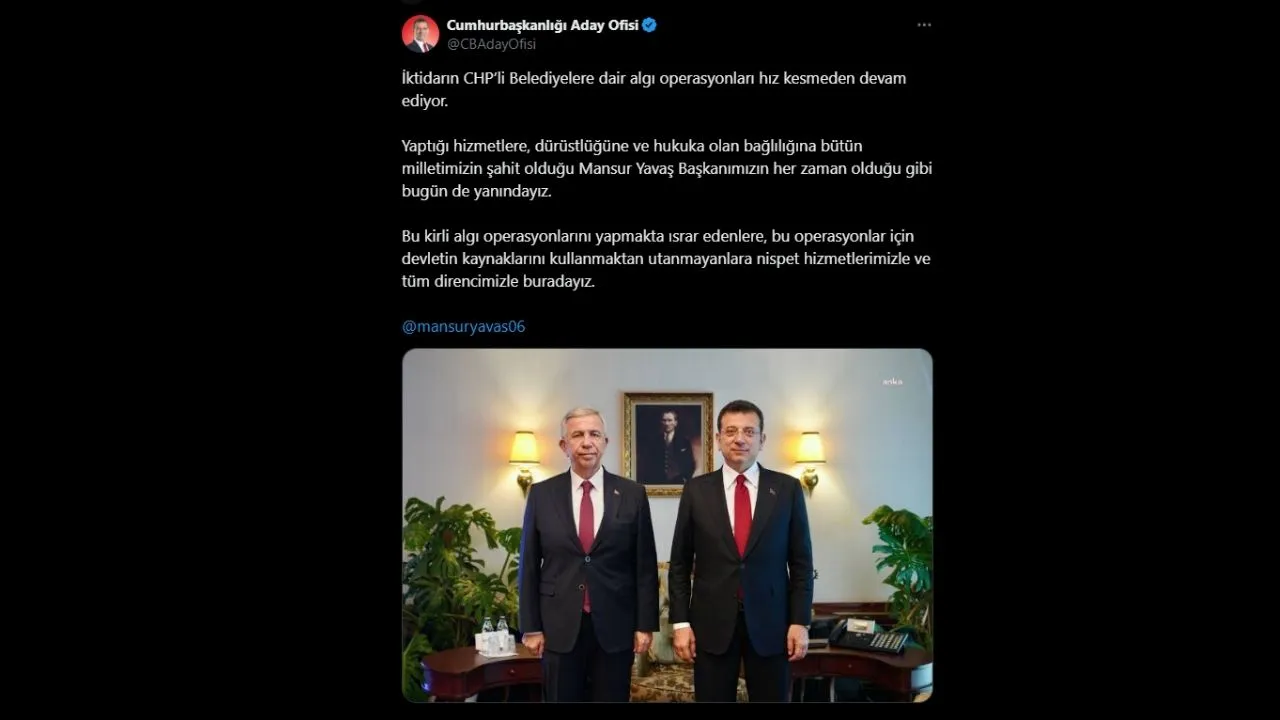Click the paragraph beginning Bu kirli algı

[666, 259]
